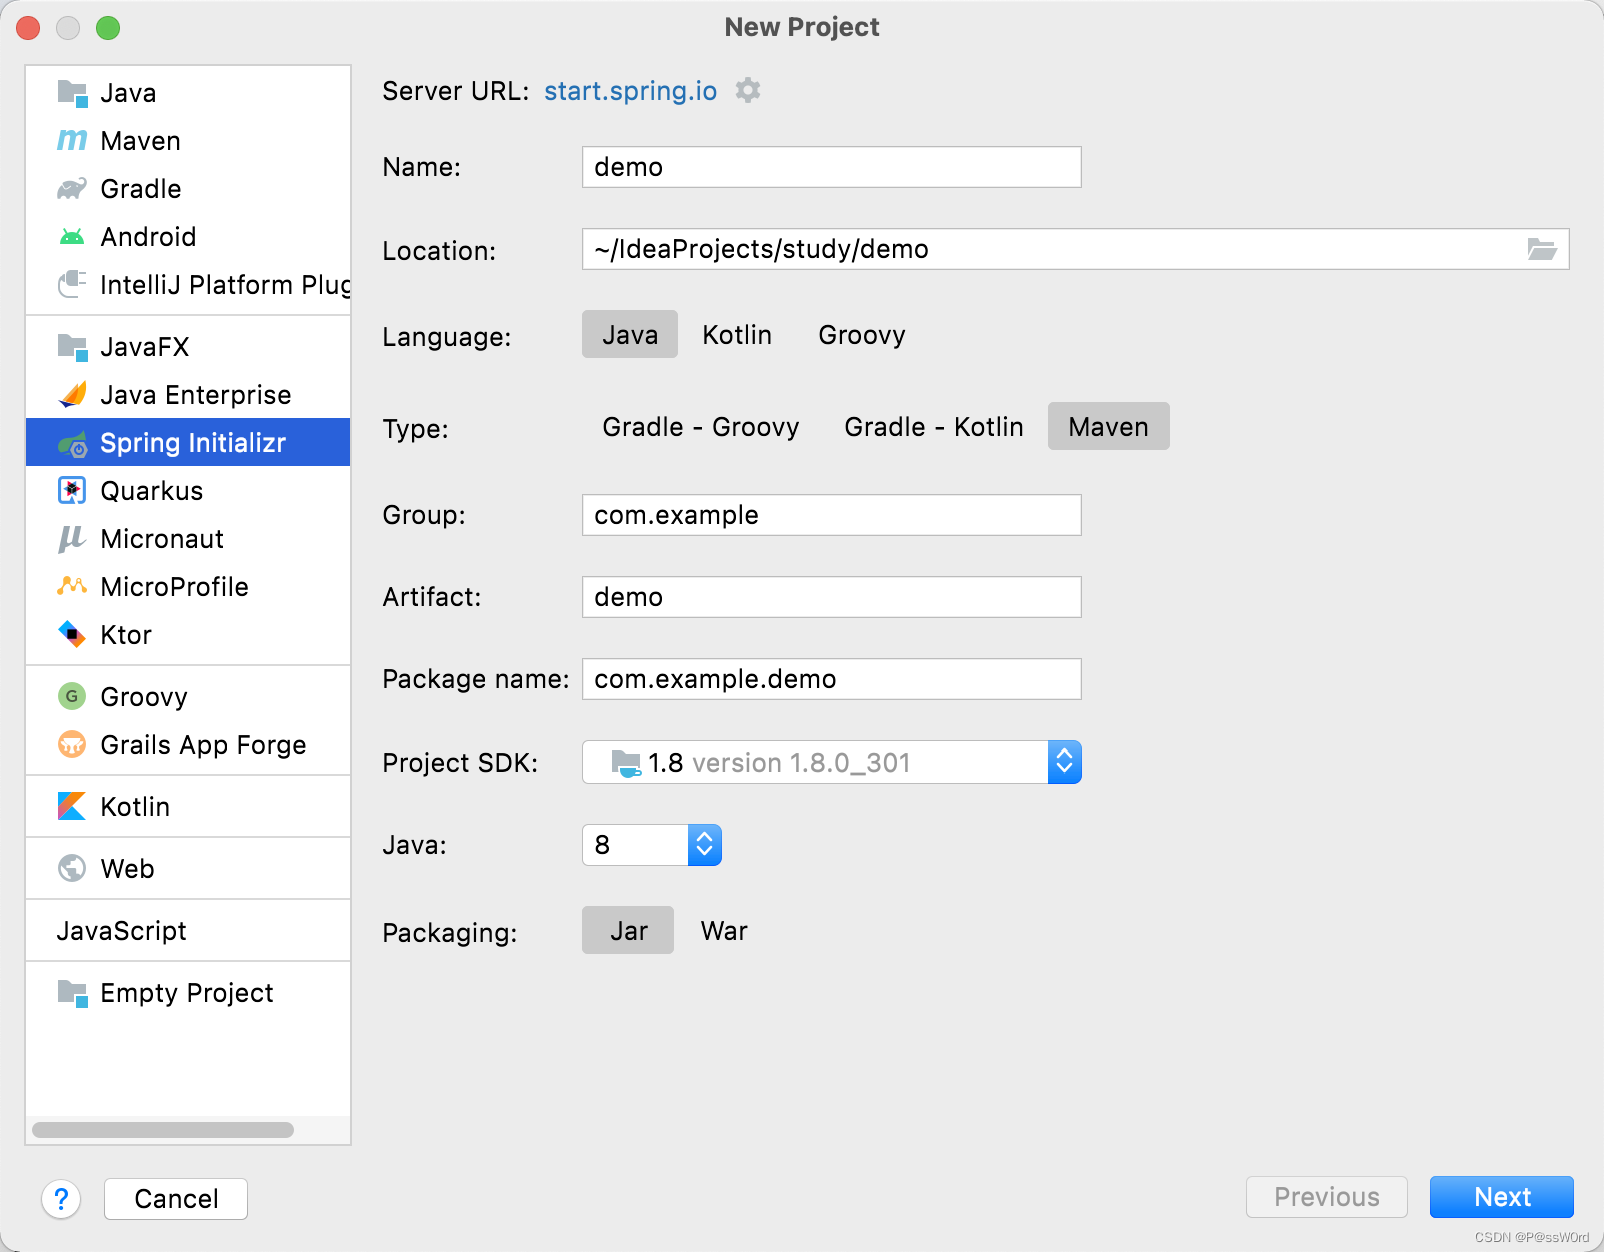The width and height of the screenshot is (1604, 1252).
Task: Click the Ktor diamond icon
Action: coord(72,635)
